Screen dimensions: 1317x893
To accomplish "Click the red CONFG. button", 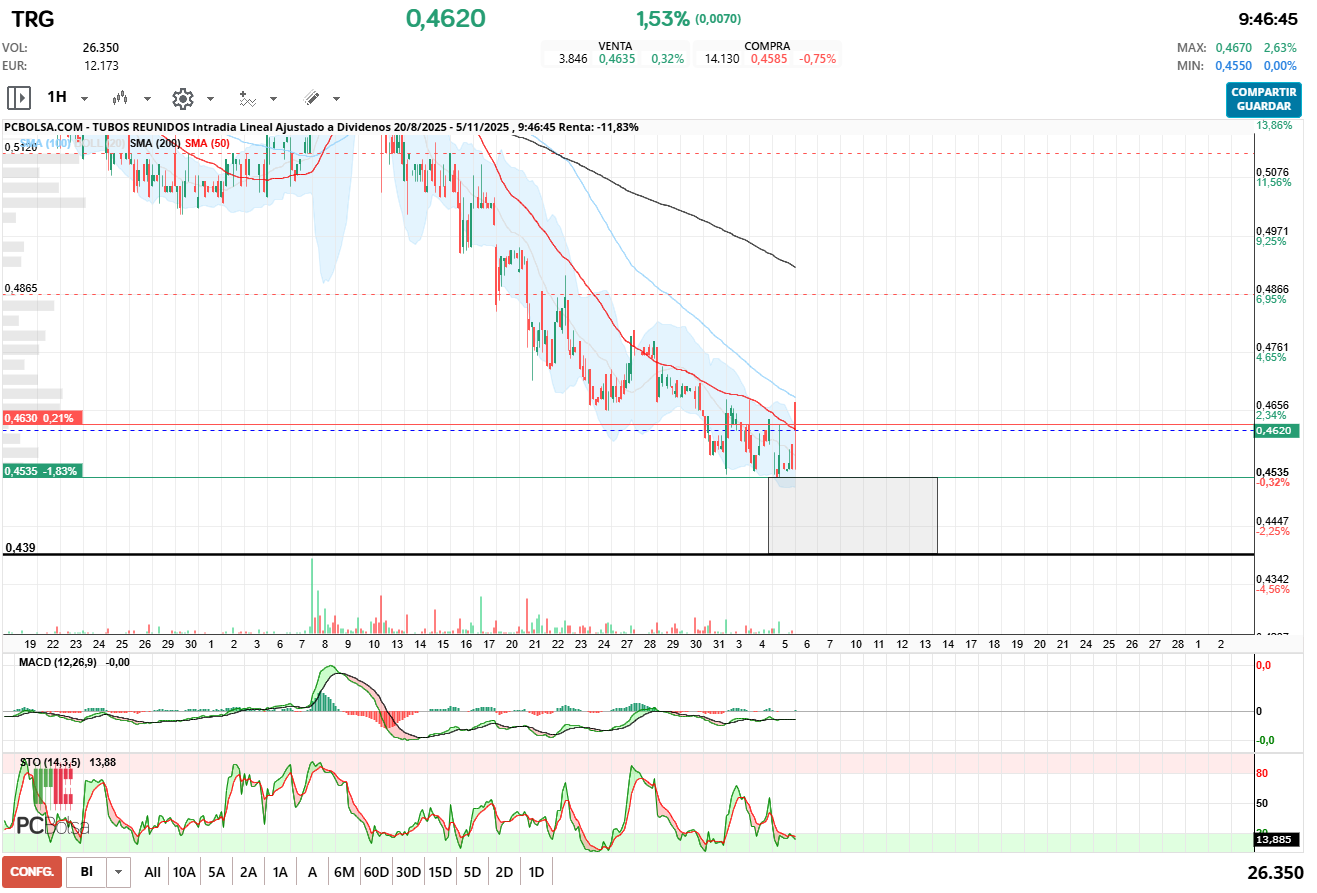I will (x=32, y=872).
